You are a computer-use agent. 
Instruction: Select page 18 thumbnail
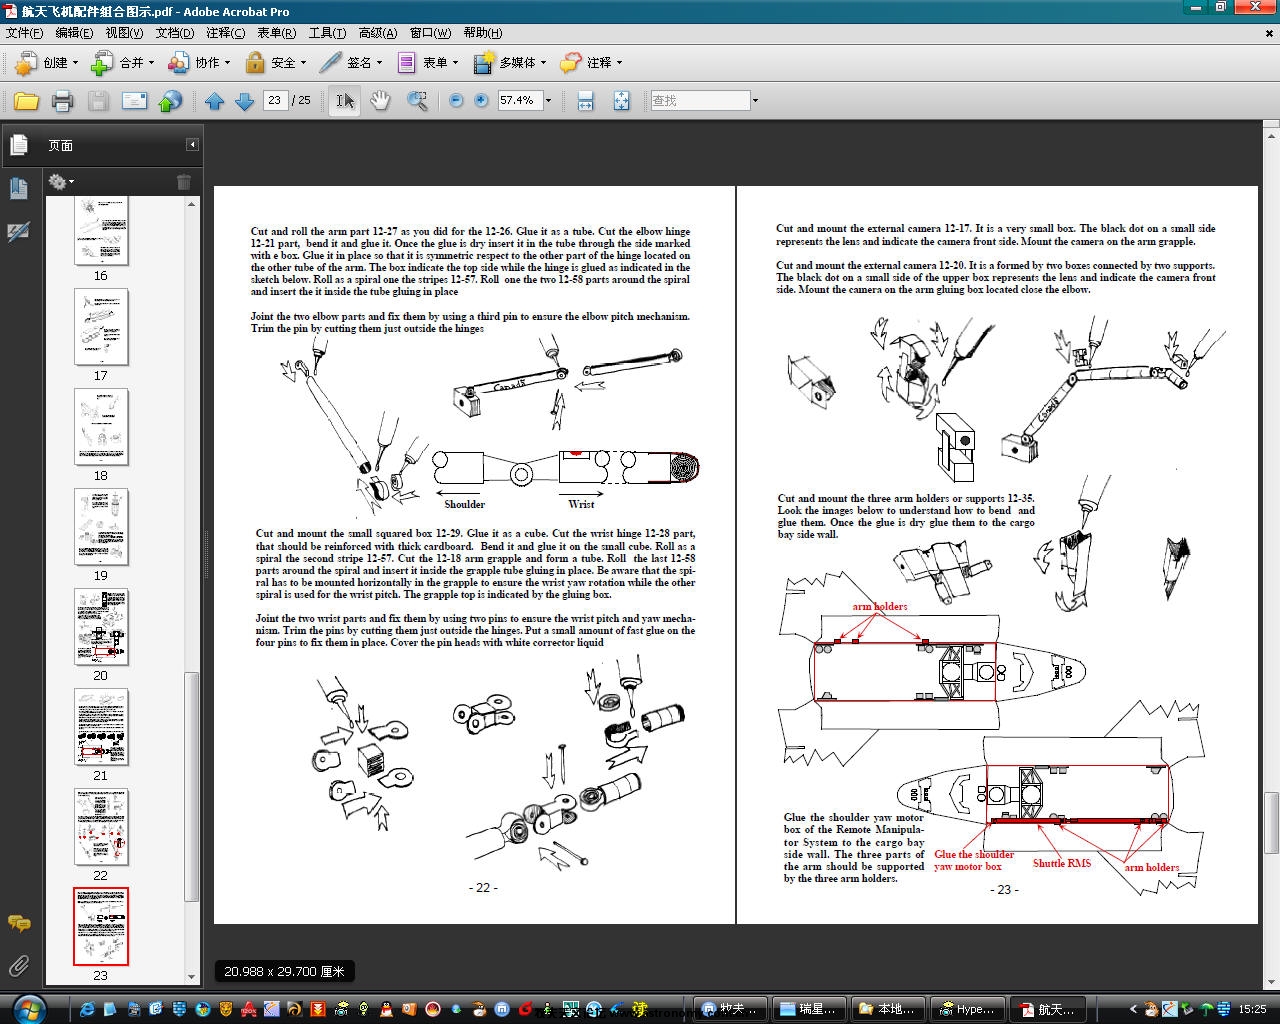coord(101,427)
